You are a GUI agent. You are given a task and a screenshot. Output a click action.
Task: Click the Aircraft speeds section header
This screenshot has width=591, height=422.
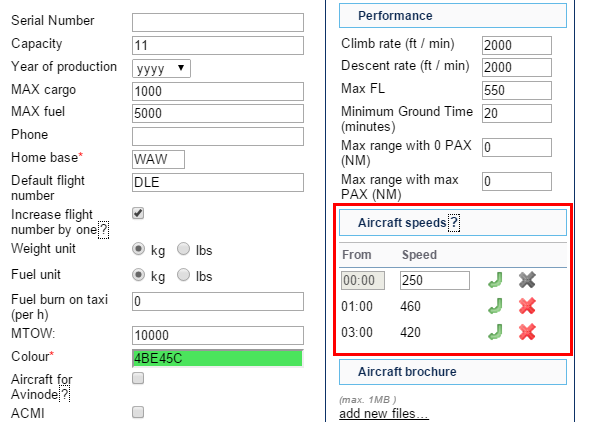tap(453, 223)
